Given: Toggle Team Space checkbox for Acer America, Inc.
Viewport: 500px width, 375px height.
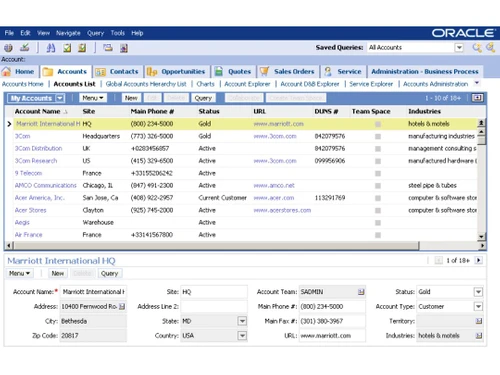Looking at the screenshot, I should coord(378,198).
